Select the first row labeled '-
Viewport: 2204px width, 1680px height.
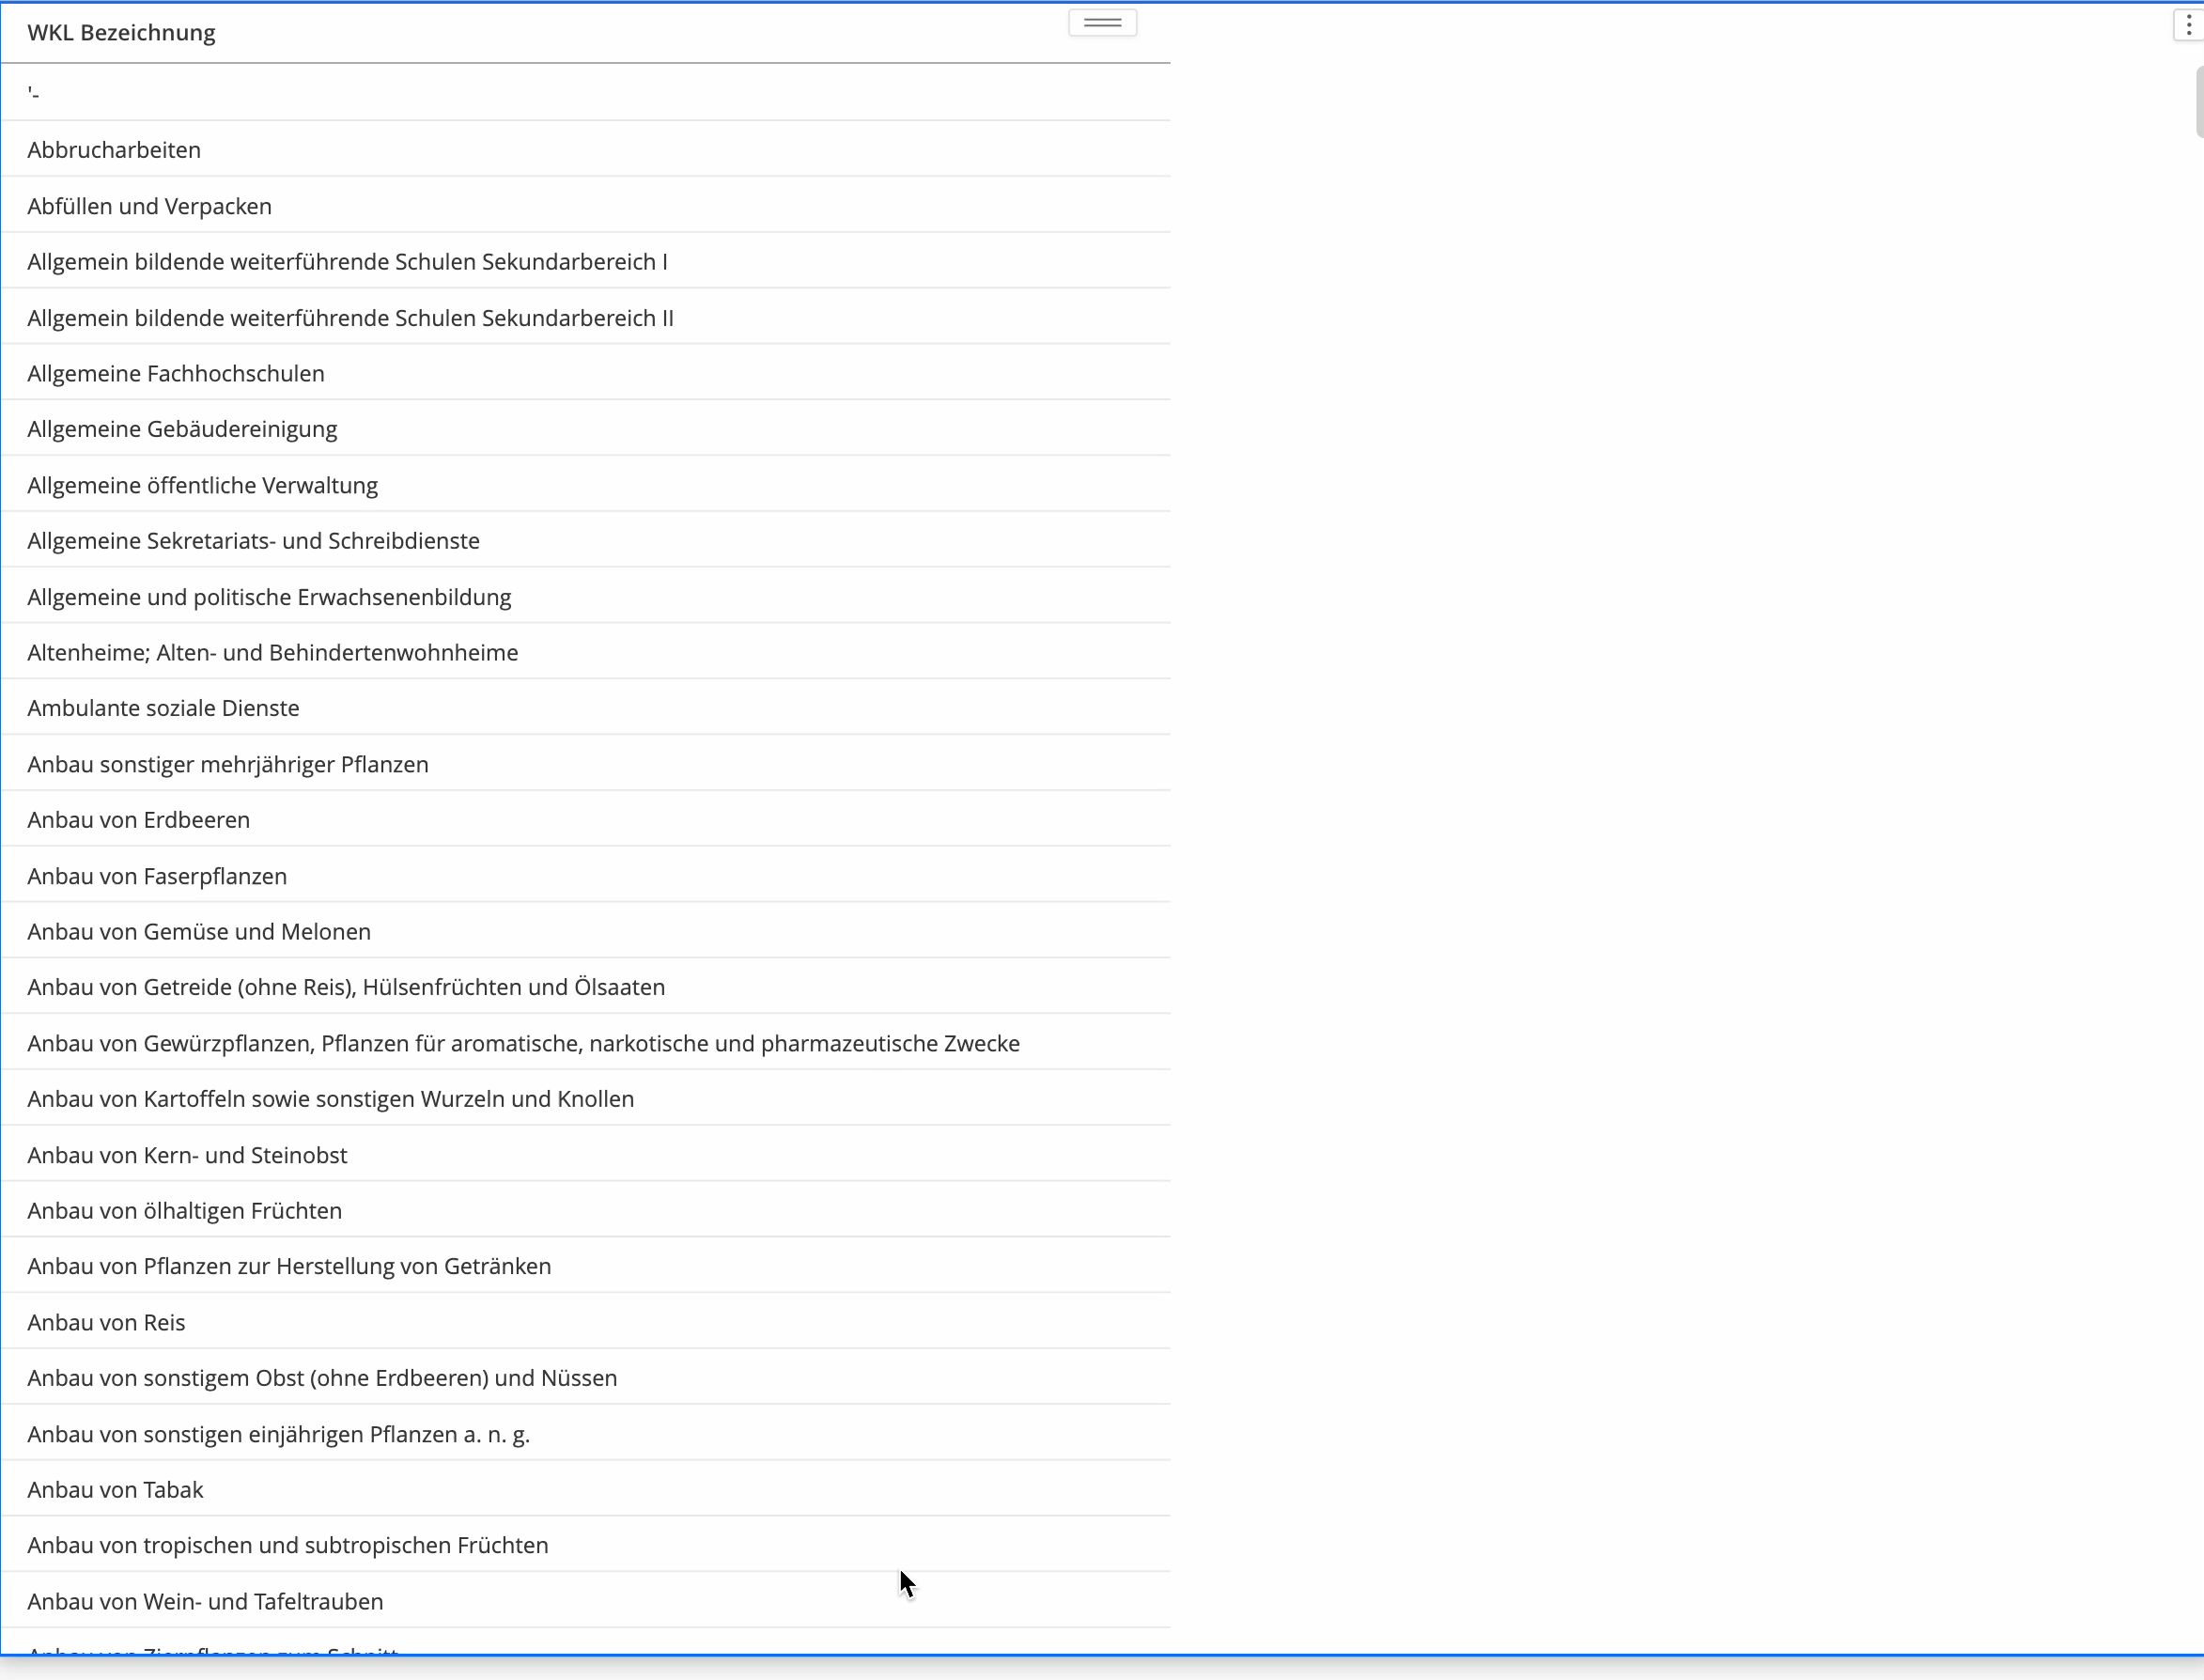tap(34, 93)
